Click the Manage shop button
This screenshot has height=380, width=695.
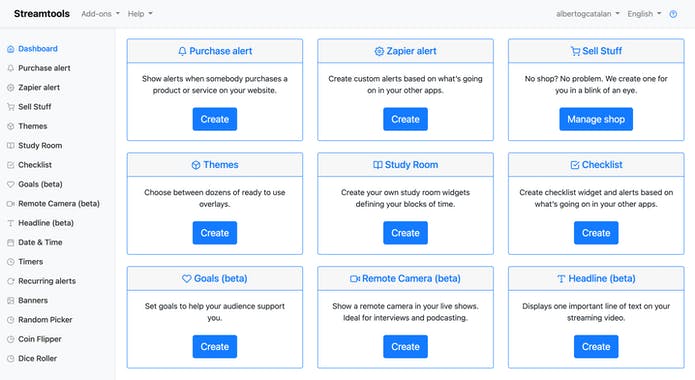click(x=596, y=119)
